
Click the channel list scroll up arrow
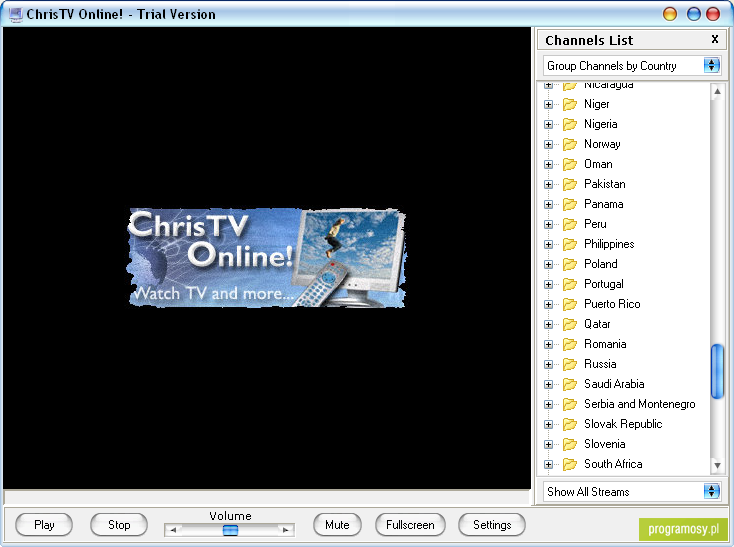[x=717, y=92]
